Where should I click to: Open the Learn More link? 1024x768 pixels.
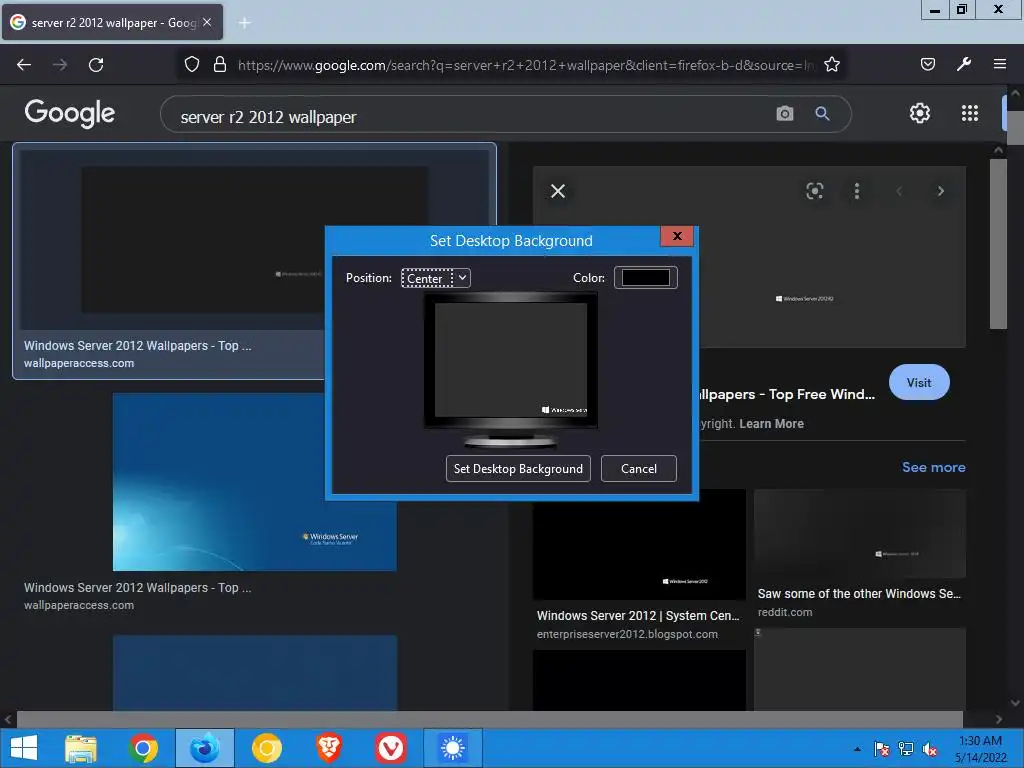click(x=771, y=423)
